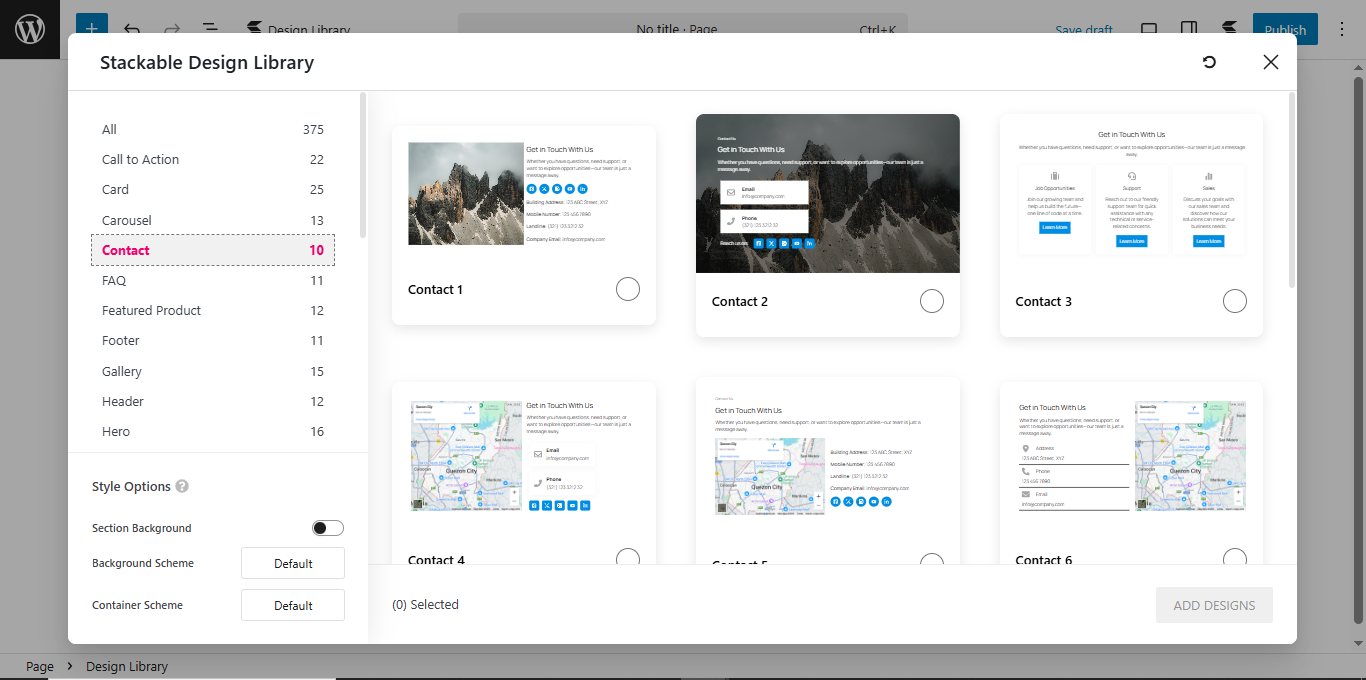Image resolution: width=1366 pixels, height=680 pixels.
Task: Click the Stackable Design Library title
Action: click(207, 62)
